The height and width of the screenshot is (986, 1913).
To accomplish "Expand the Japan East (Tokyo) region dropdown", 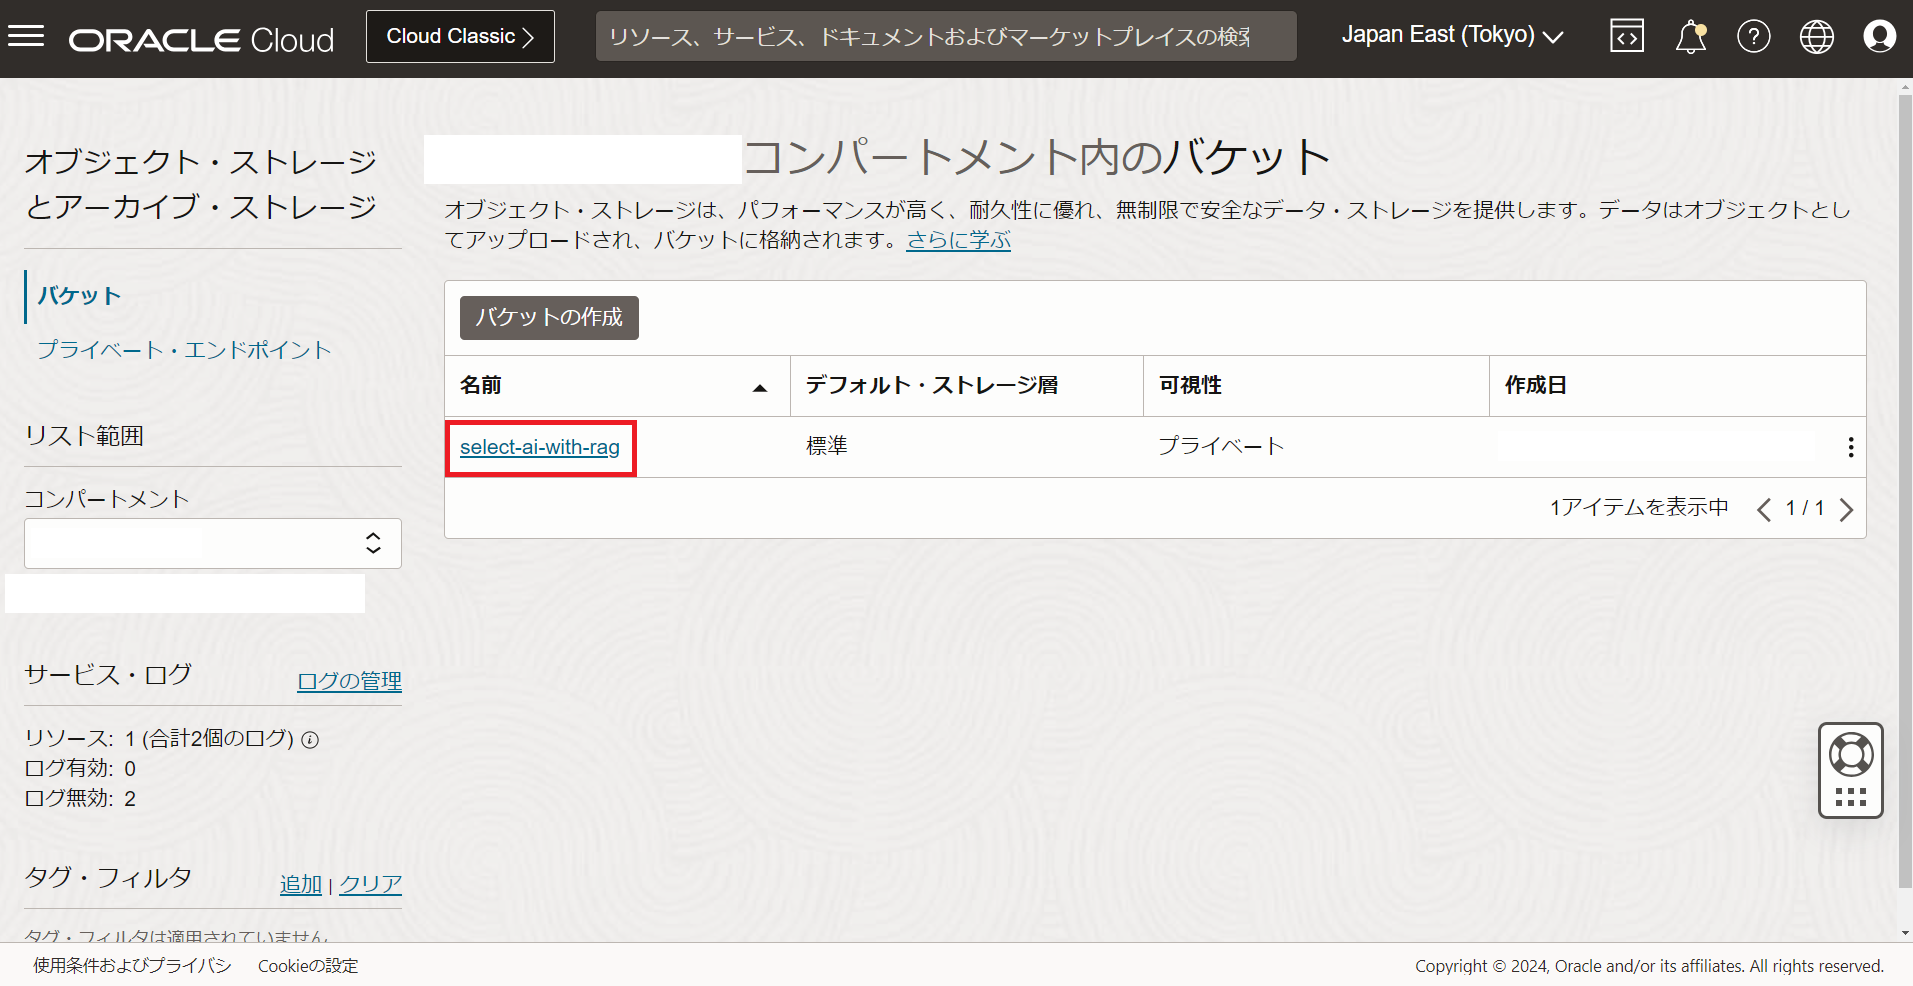I will coord(1452,36).
